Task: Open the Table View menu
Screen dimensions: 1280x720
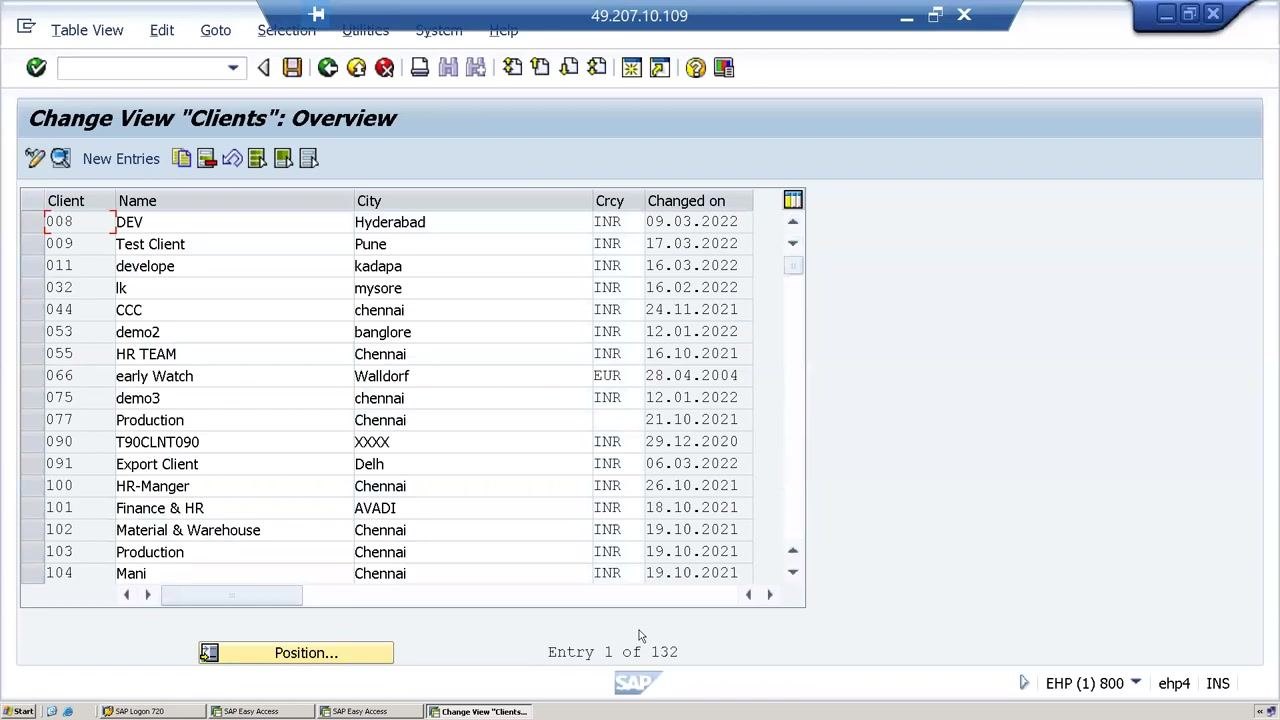Action: coord(87,30)
